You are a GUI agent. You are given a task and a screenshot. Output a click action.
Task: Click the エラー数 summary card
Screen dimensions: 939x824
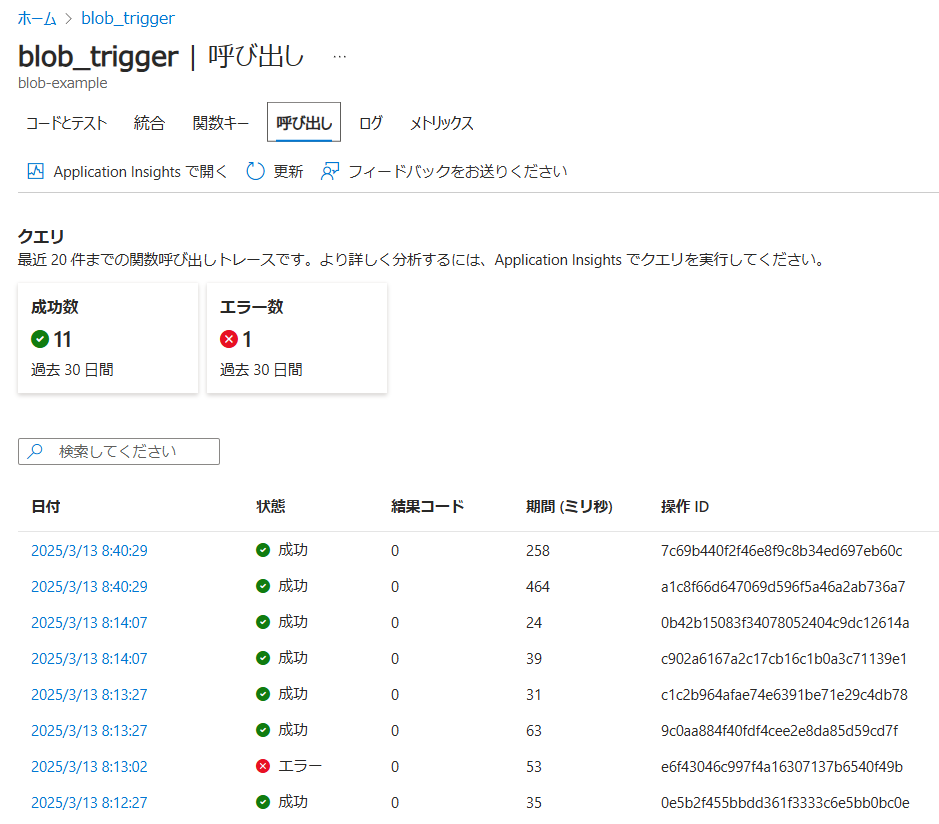pyautogui.click(x=297, y=338)
